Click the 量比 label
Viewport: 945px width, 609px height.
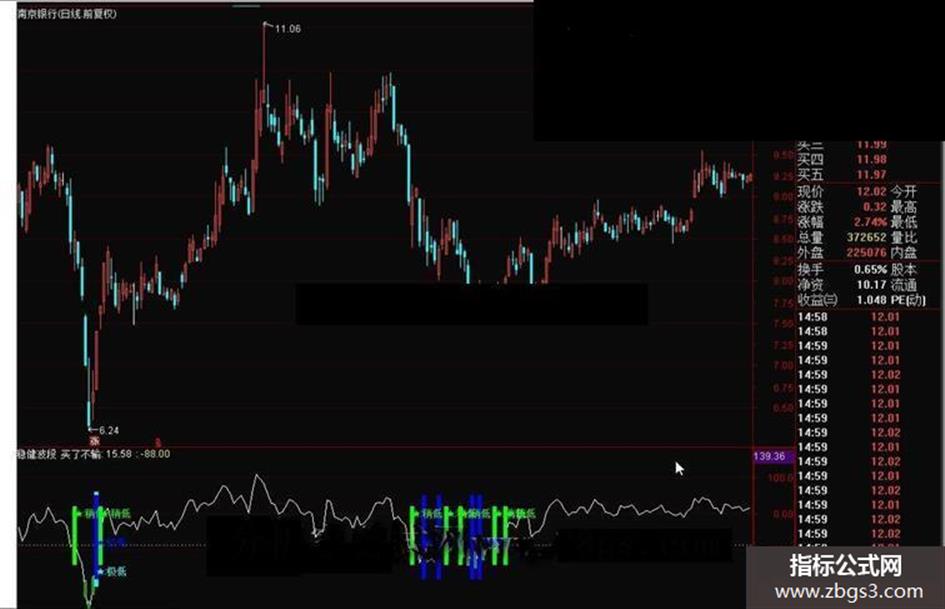click(x=903, y=237)
